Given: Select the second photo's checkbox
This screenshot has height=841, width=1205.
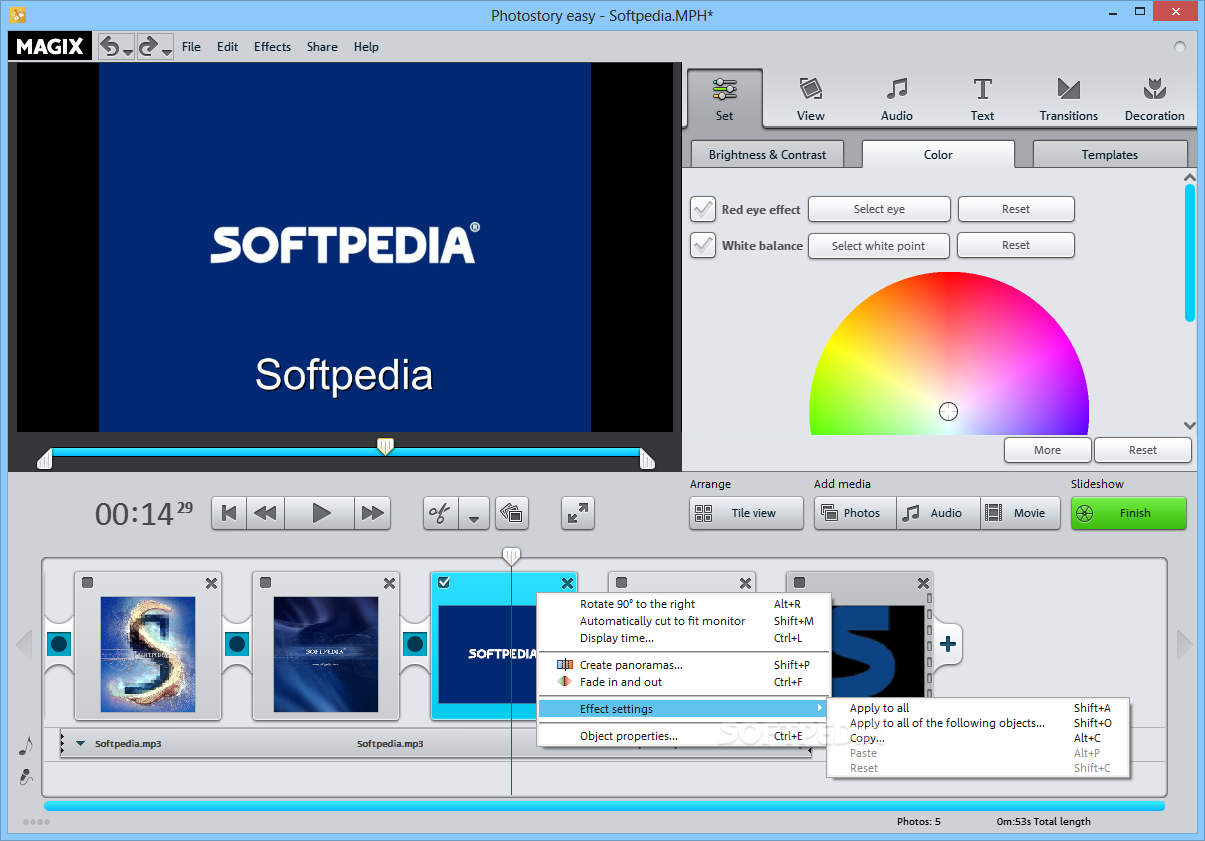Looking at the screenshot, I should 266,583.
